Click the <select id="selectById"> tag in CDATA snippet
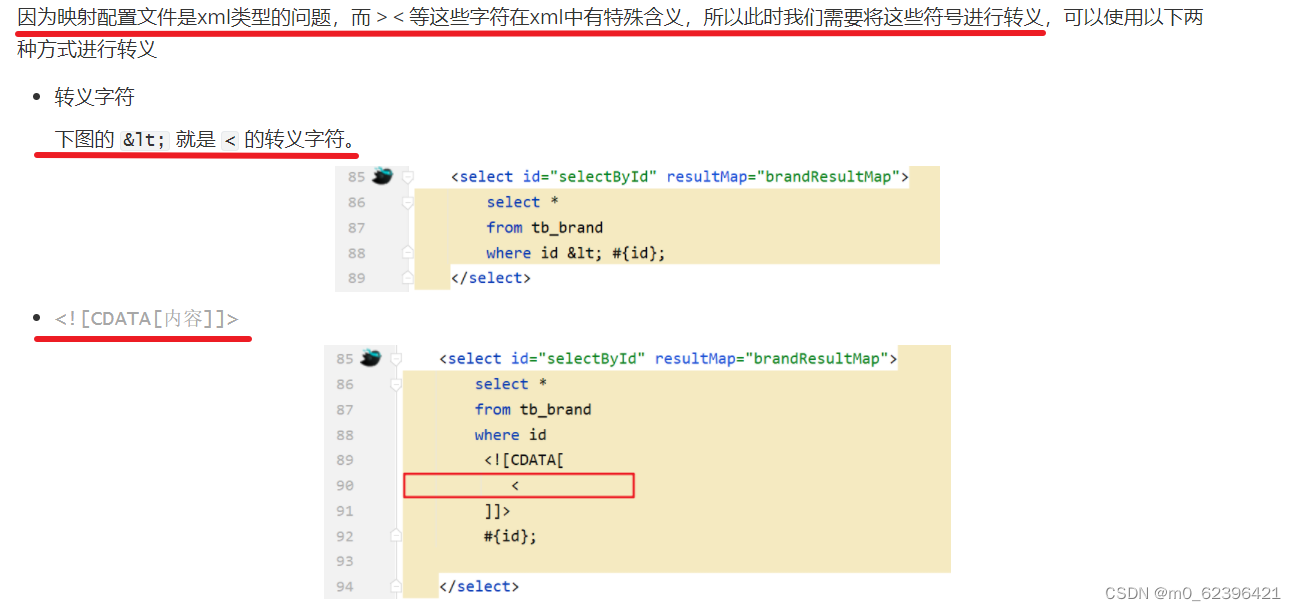This screenshot has height=611, width=1296. point(668,358)
